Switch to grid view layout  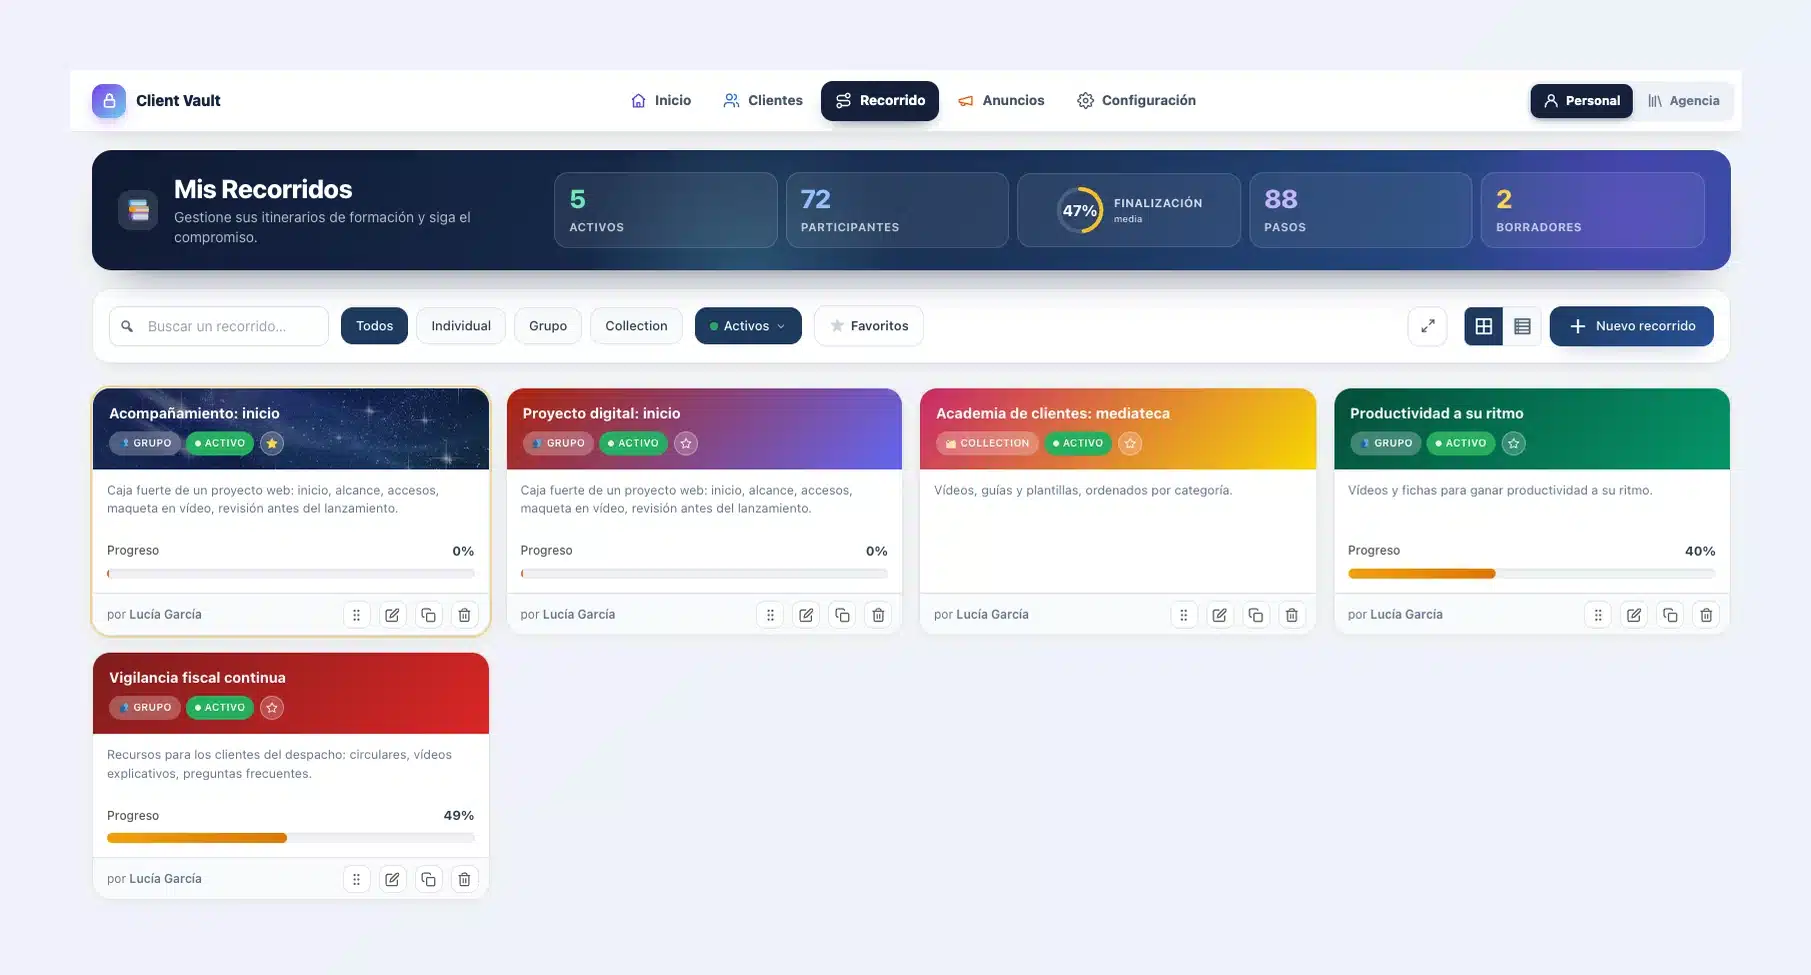(1484, 326)
